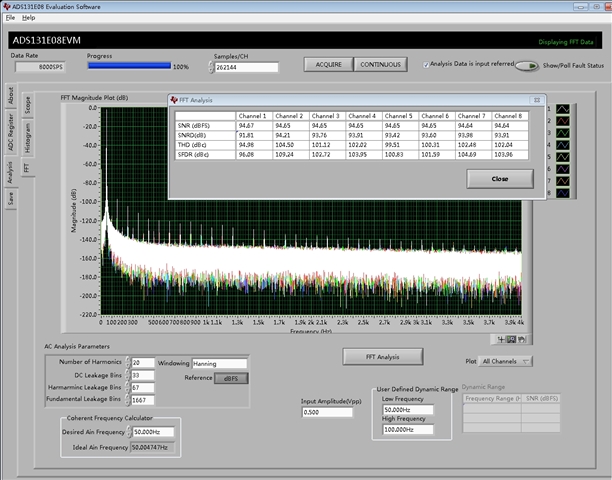Click the Desired Ain Frequency field
The image size is (612, 480).
(x=153, y=432)
